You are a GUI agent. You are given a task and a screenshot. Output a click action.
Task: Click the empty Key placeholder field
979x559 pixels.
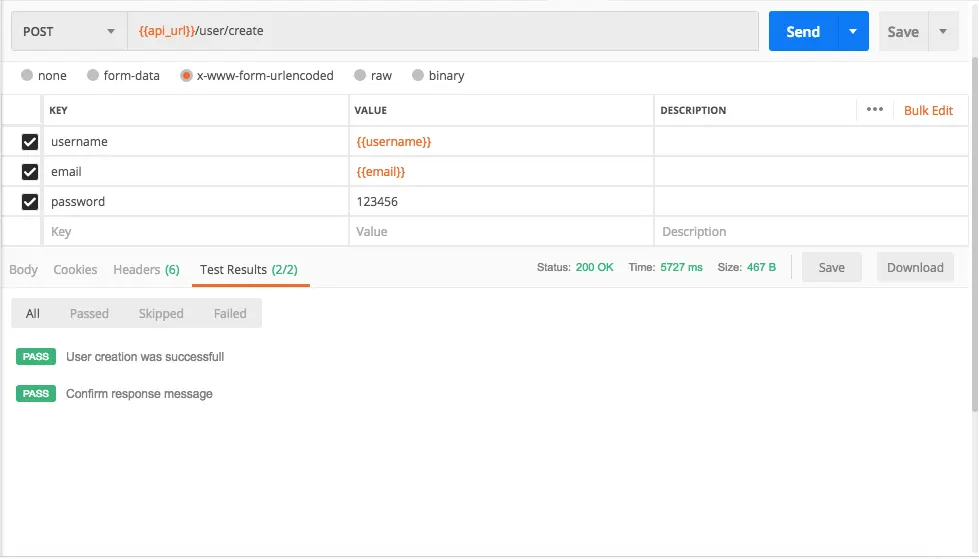pyautogui.click(x=195, y=232)
